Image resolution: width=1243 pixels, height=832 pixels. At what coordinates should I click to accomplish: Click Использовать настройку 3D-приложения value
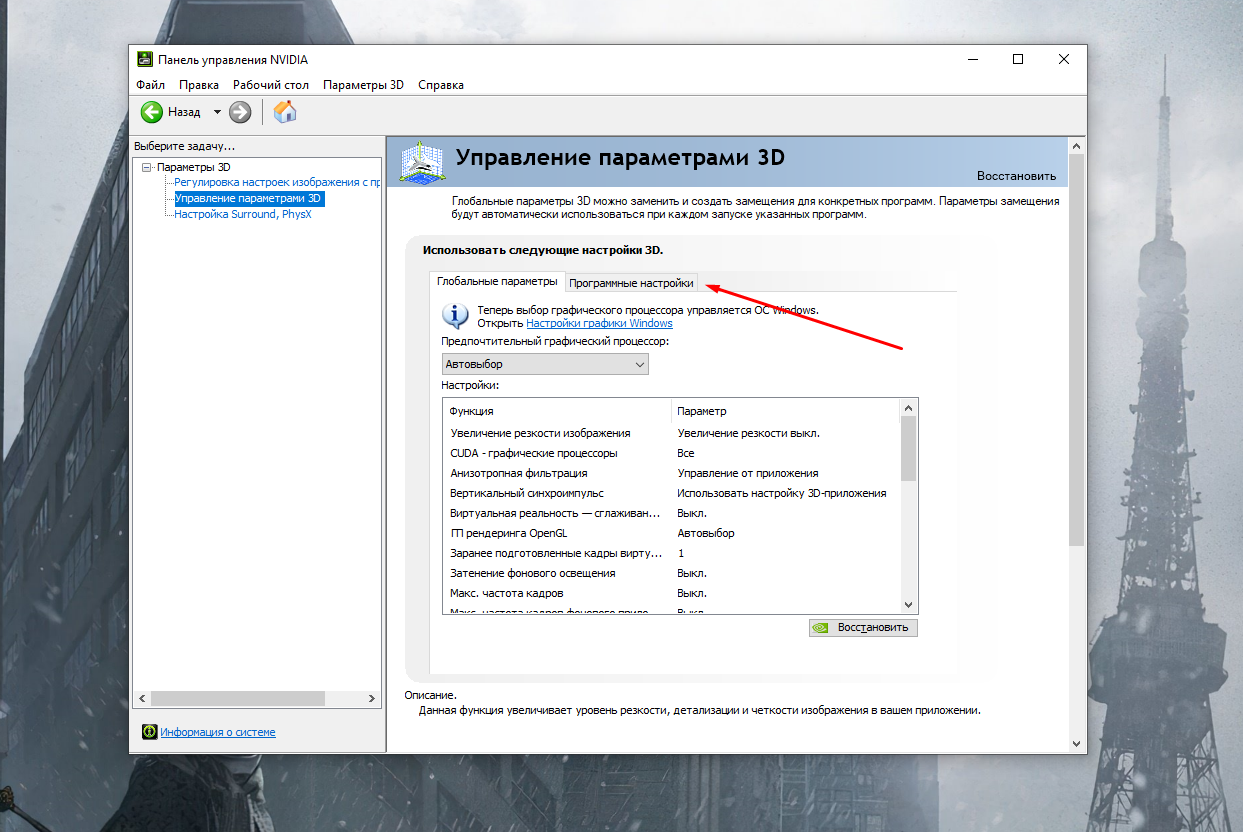pos(782,493)
